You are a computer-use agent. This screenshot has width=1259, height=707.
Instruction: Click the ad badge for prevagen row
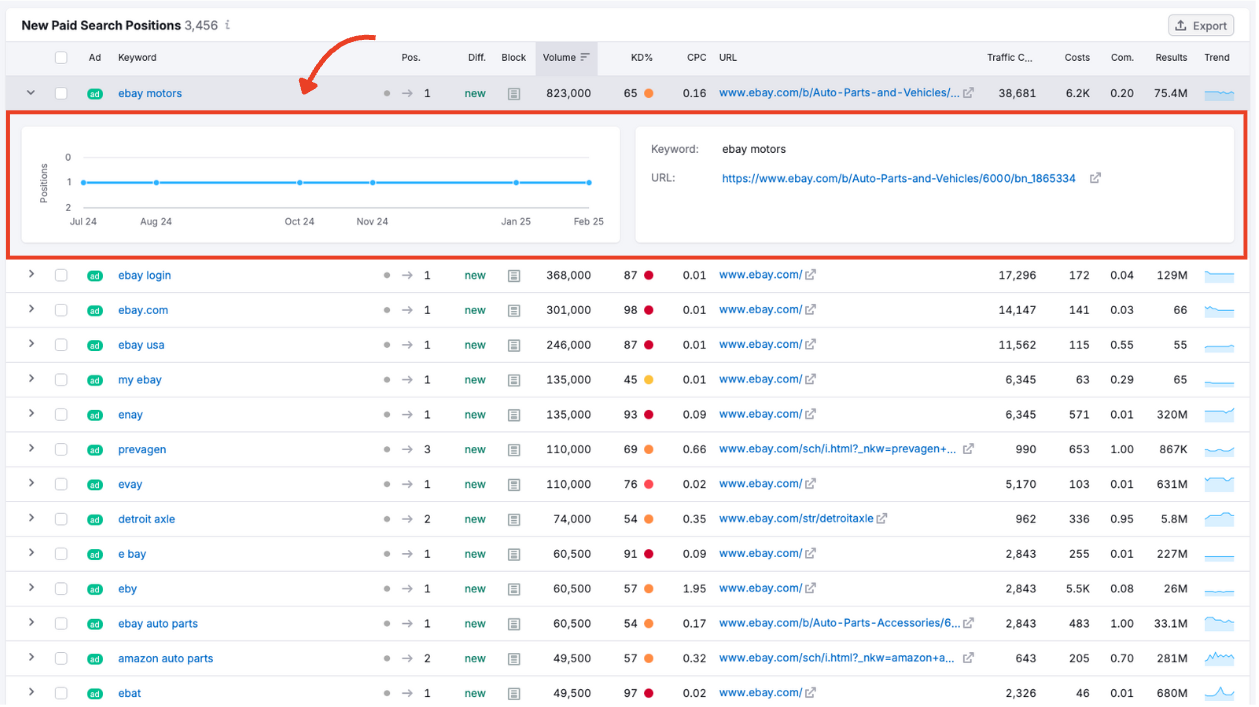tap(95, 450)
